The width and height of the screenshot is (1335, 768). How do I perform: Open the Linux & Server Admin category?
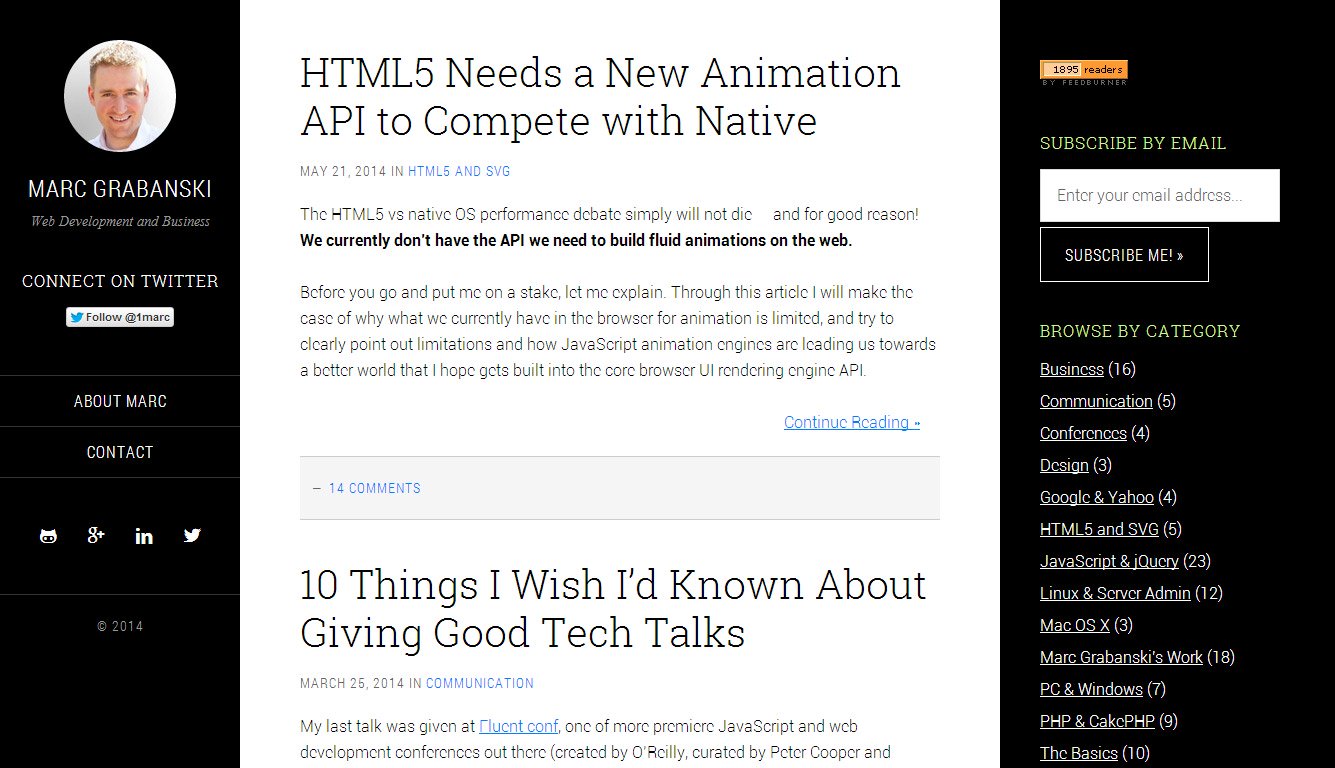coord(1115,593)
